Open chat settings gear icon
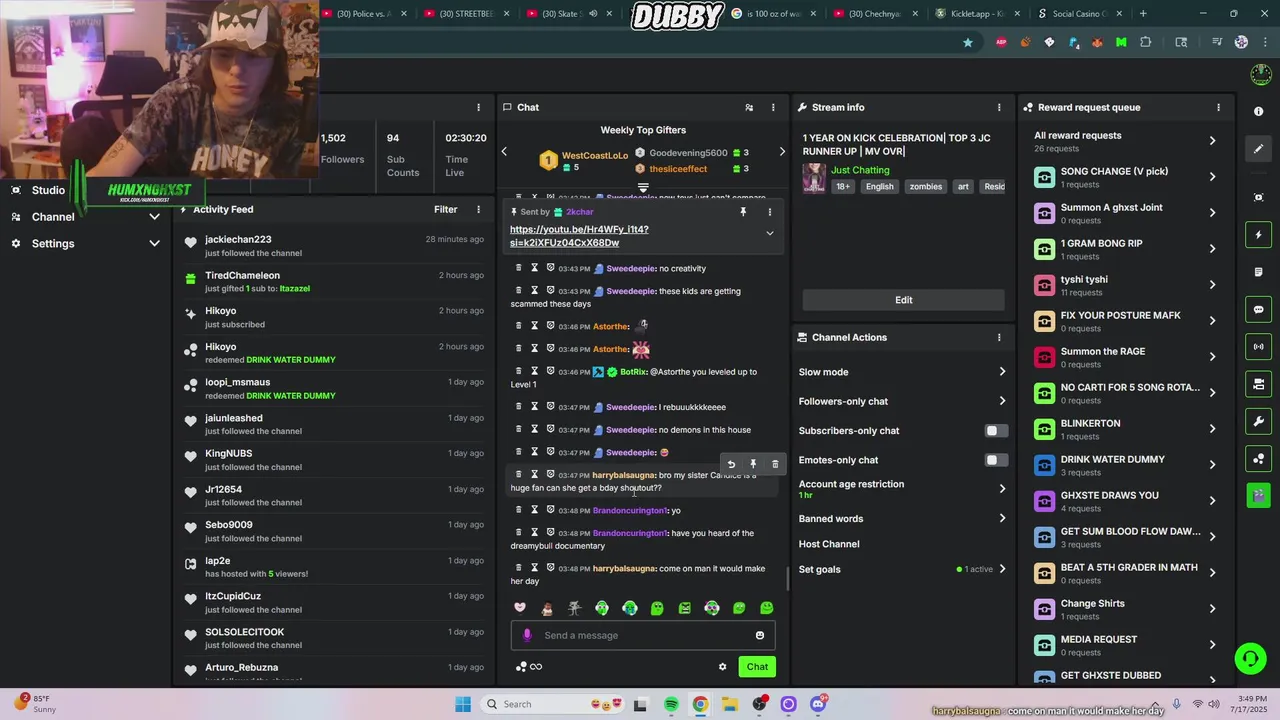 (723, 667)
